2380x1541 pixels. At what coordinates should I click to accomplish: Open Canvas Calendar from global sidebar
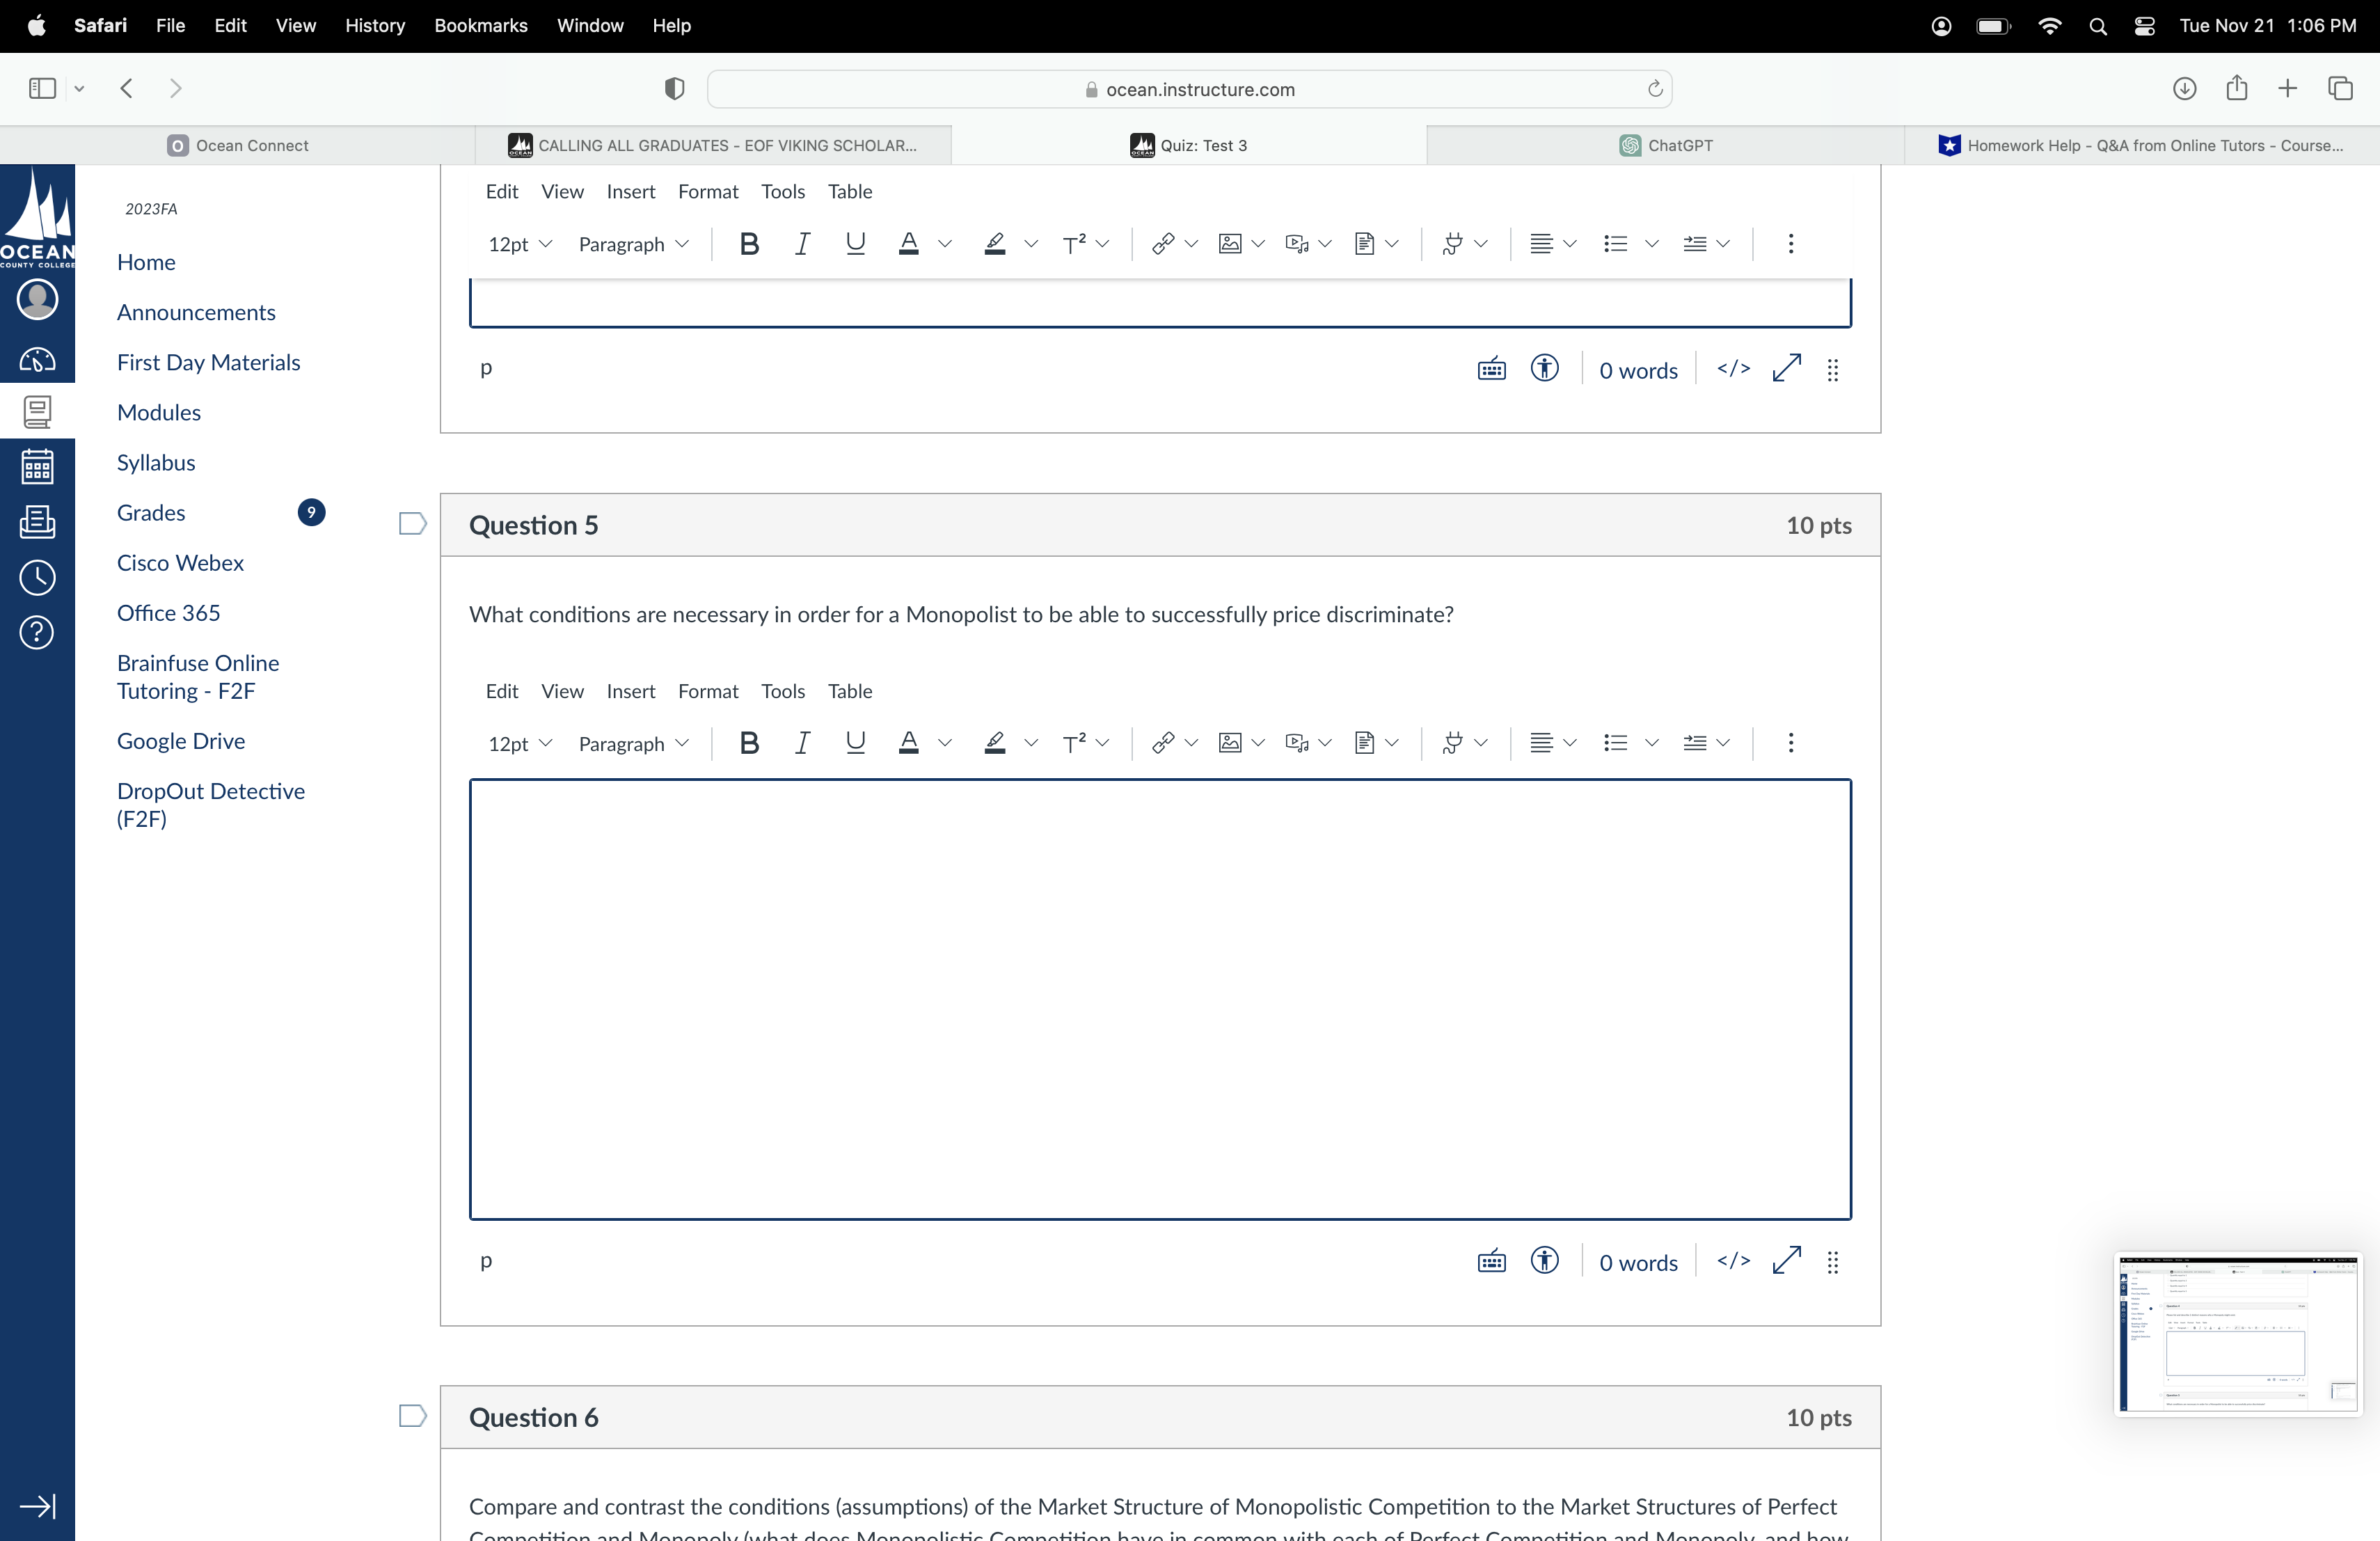[x=37, y=467]
